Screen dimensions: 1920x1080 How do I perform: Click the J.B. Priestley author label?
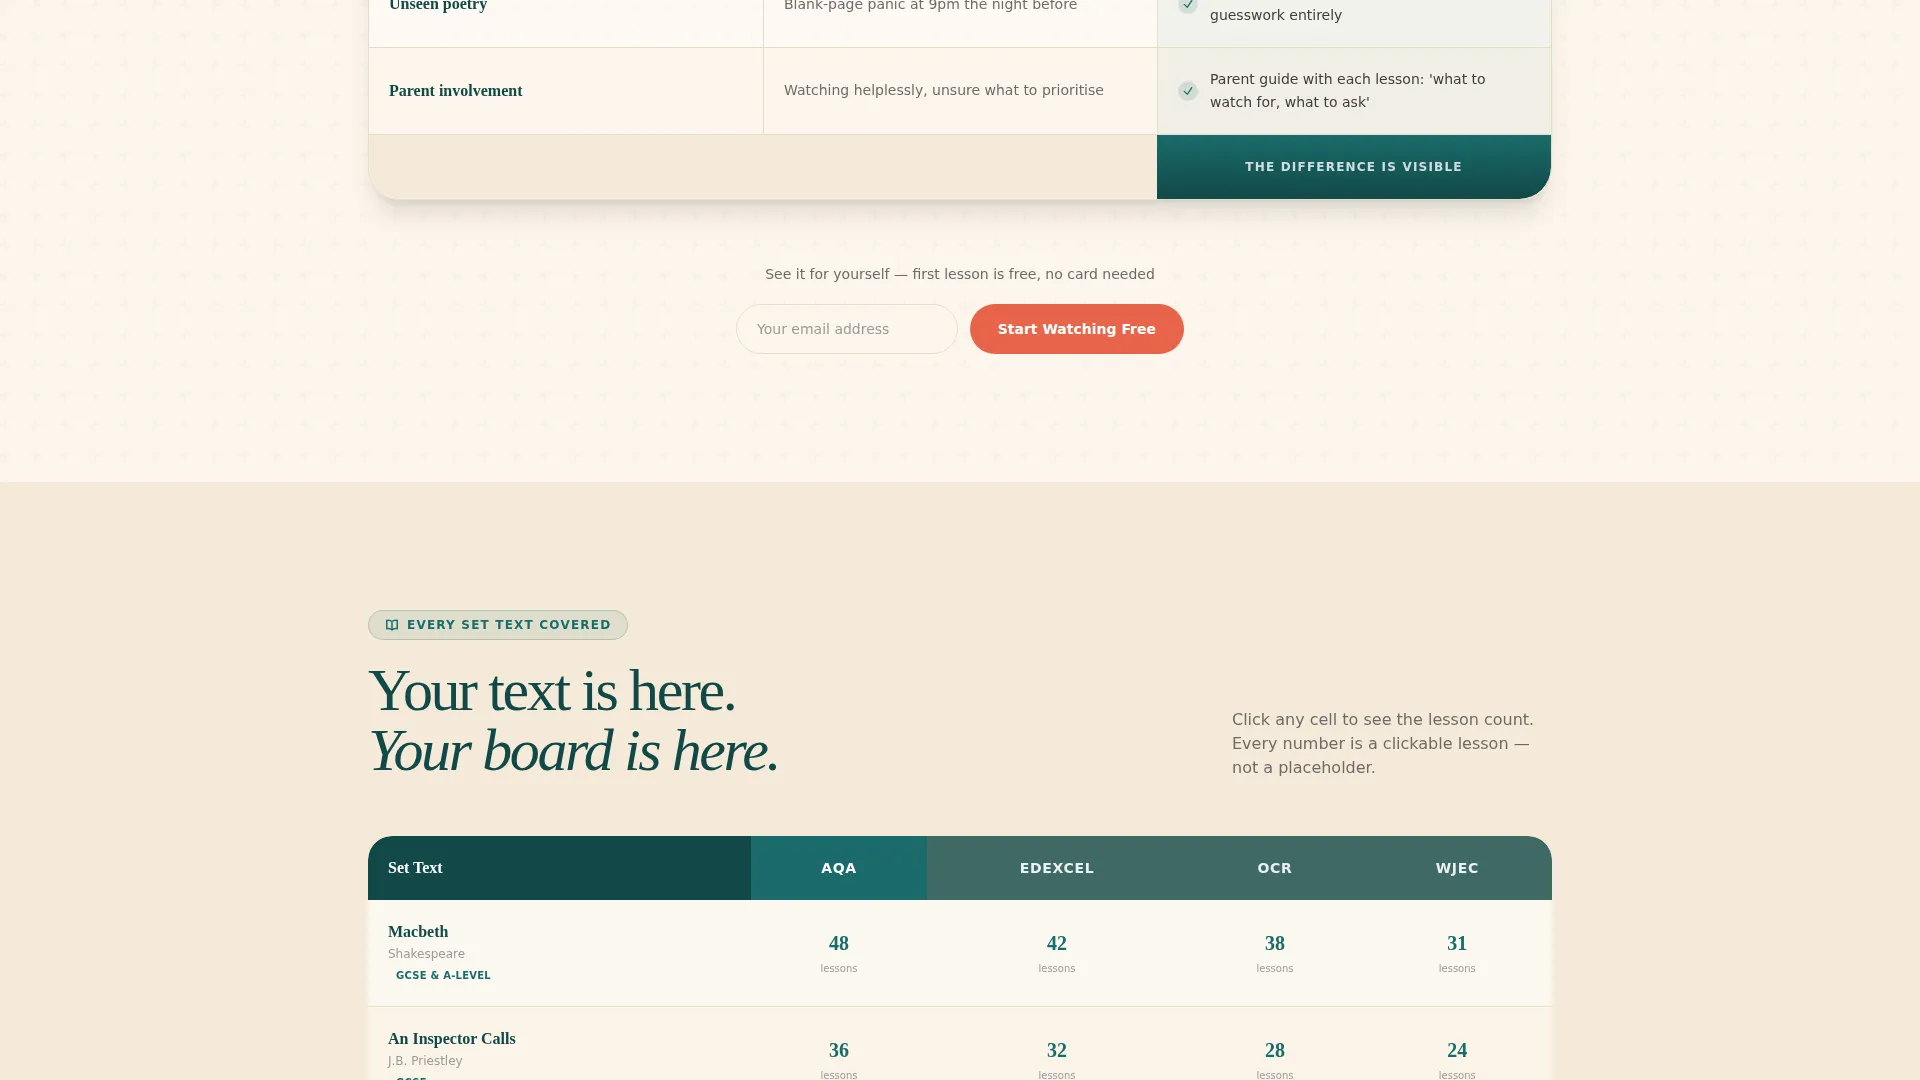pyautogui.click(x=425, y=1061)
